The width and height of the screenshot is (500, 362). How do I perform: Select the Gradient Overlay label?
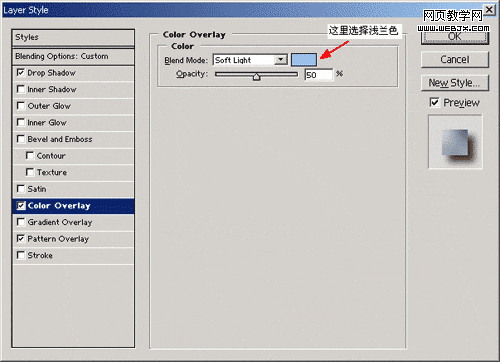60,222
